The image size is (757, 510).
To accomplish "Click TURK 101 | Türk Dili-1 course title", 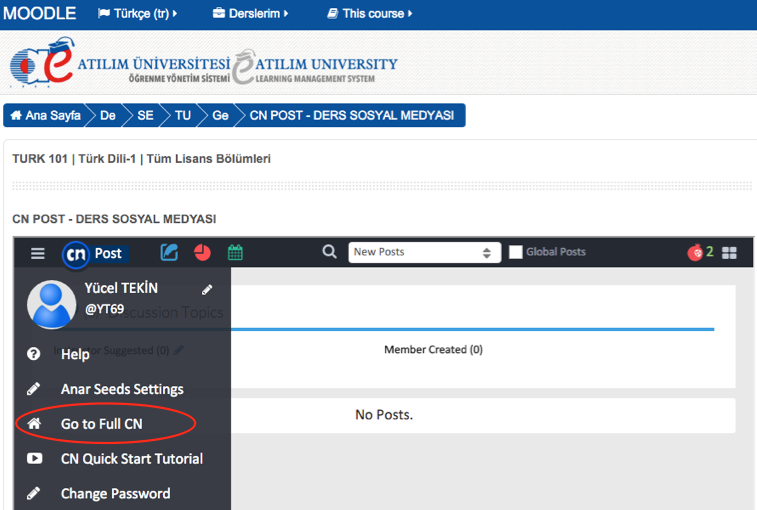I will (x=141, y=159).
